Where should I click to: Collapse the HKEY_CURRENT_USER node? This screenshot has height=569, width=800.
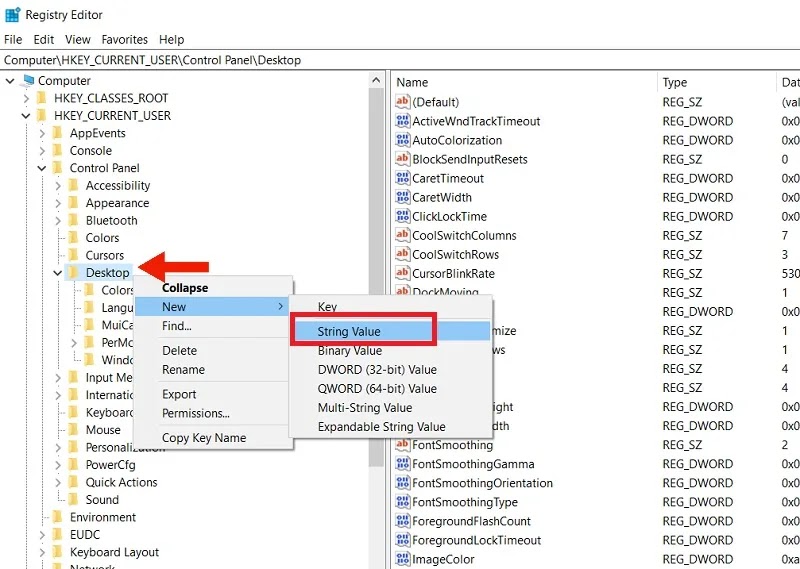(26, 116)
